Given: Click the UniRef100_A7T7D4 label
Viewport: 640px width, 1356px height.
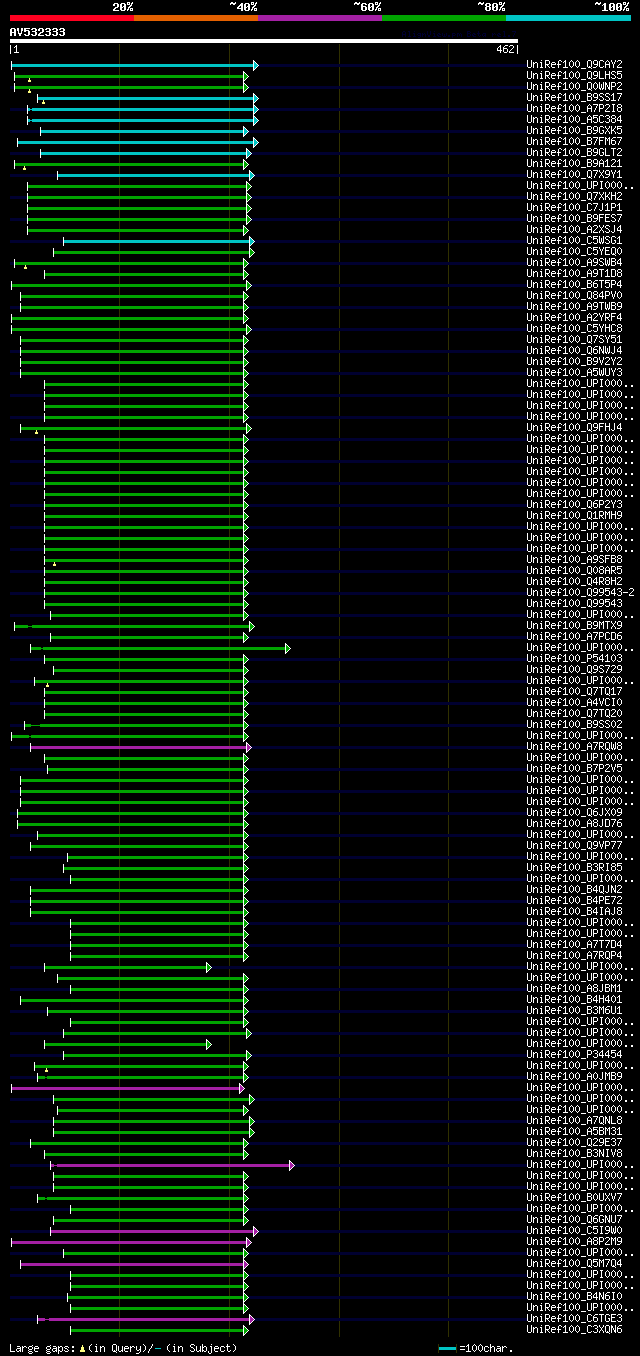Looking at the screenshot, I should [x=574, y=945].
